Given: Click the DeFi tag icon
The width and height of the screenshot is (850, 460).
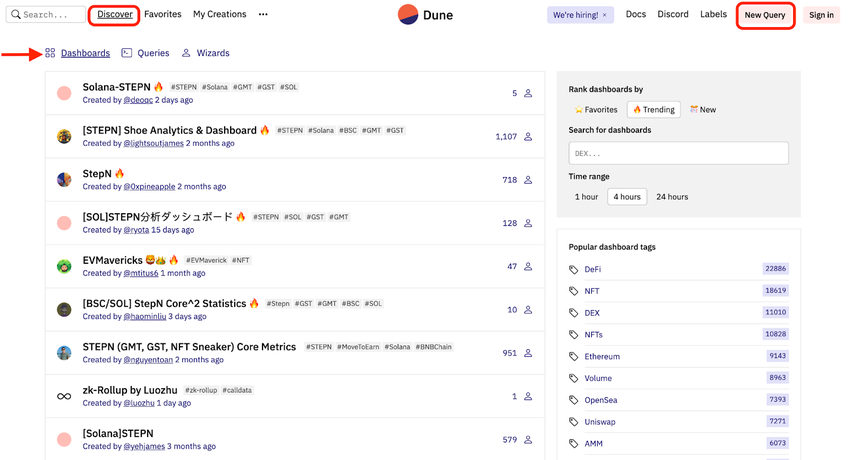Looking at the screenshot, I should (574, 269).
